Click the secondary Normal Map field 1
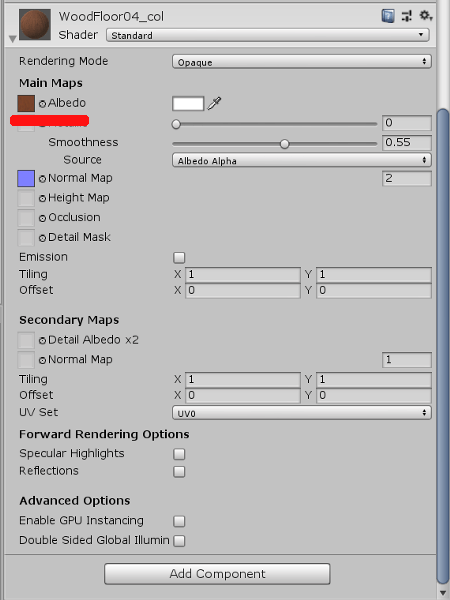 click(407, 360)
